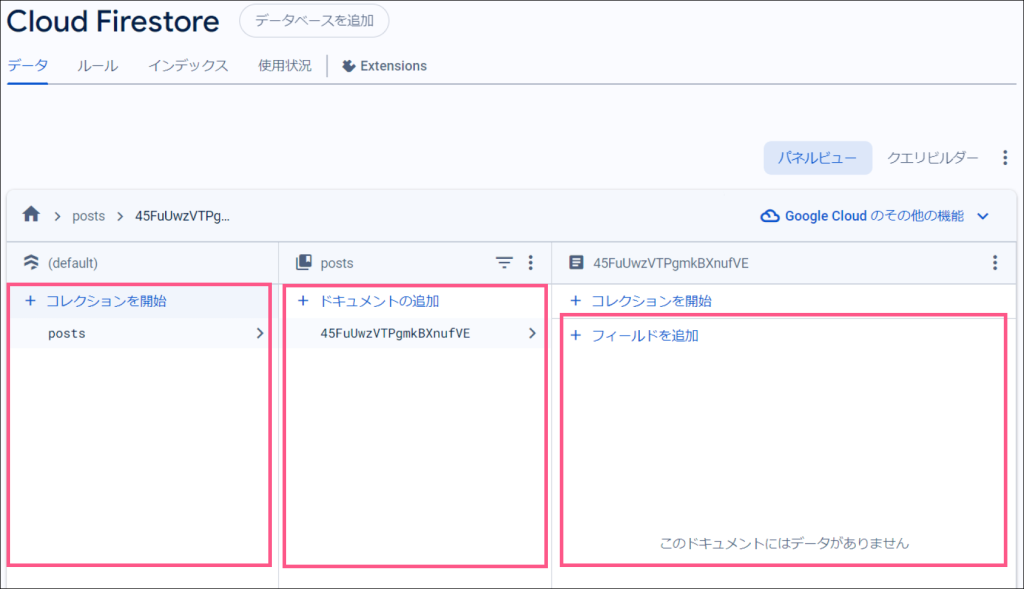Click the (default) database icon
This screenshot has width=1024, height=589.
pyautogui.click(x=31, y=263)
